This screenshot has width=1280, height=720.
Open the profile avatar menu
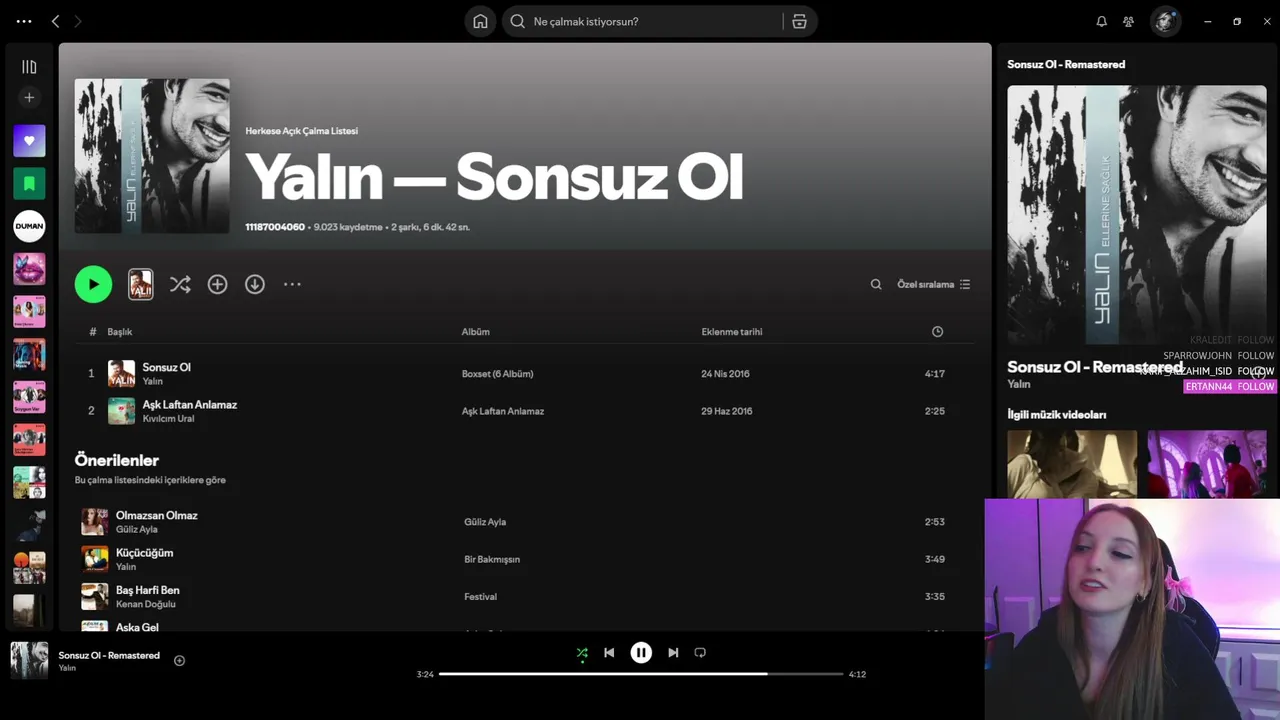pos(1165,21)
